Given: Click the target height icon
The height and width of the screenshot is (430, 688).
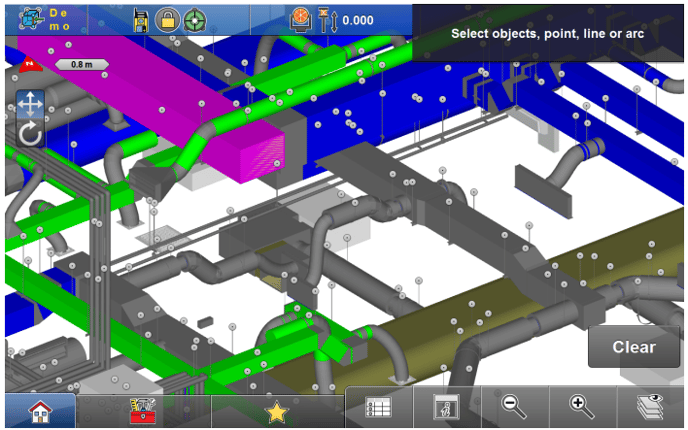Looking at the screenshot, I should (326, 19).
